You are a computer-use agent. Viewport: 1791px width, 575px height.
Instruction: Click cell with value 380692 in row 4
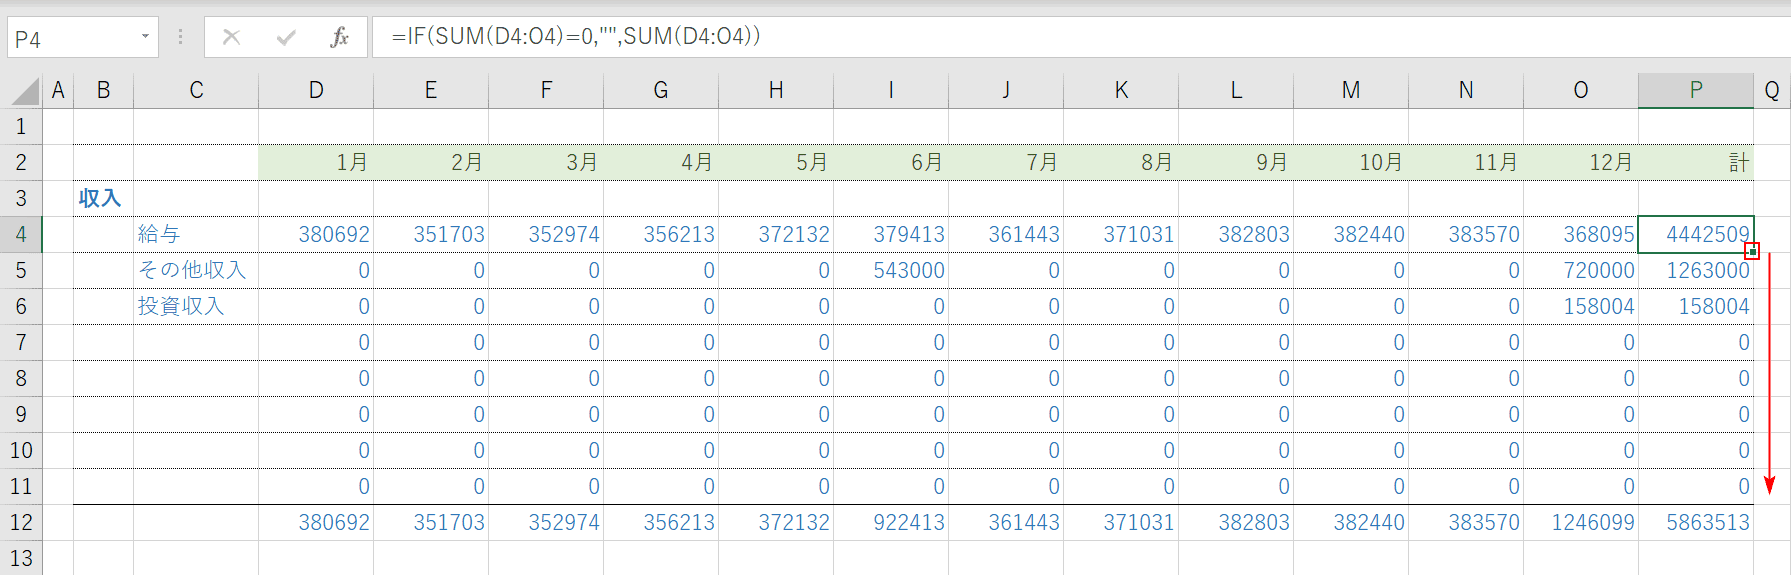point(316,234)
